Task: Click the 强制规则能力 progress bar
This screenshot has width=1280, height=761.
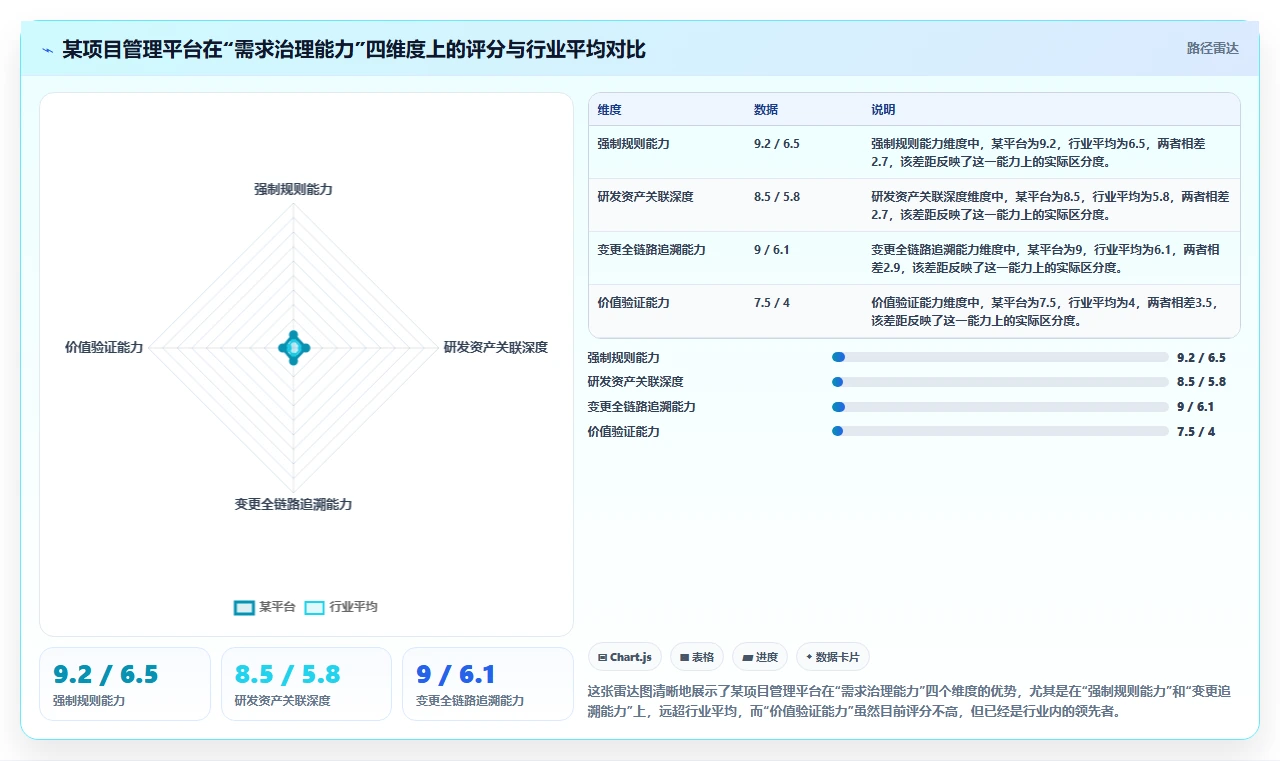Action: tap(1000, 357)
